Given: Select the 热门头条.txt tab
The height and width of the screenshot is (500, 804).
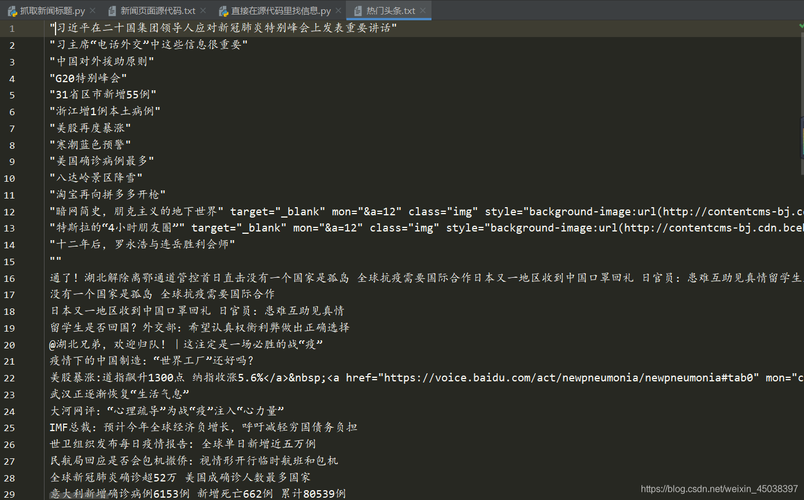Looking at the screenshot, I should pos(390,10).
